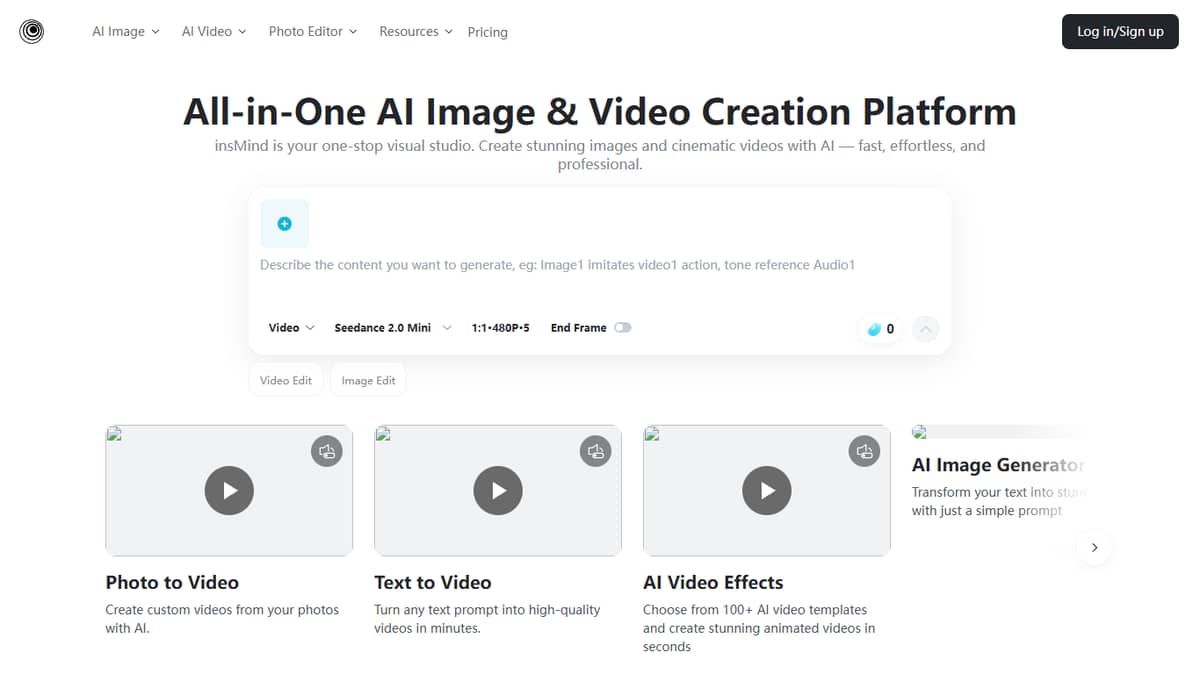Click the 'All-in-One AI Image & Video' heading
This screenshot has height=674, width=1200.
pos(600,111)
